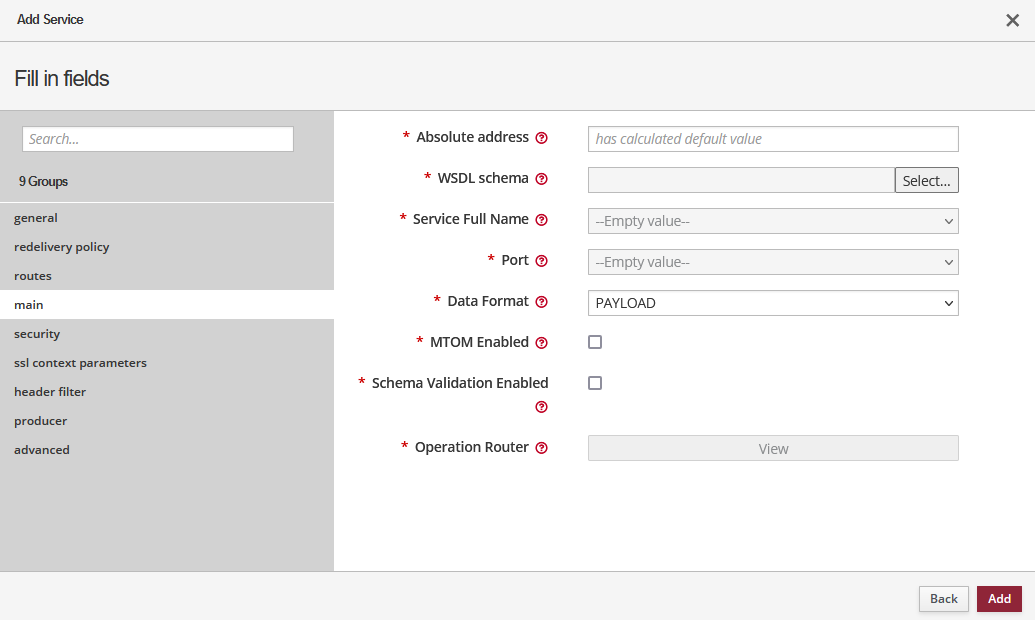Viewport: 1035px width, 620px height.
Task: Switch to the security group
Action: click(37, 334)
